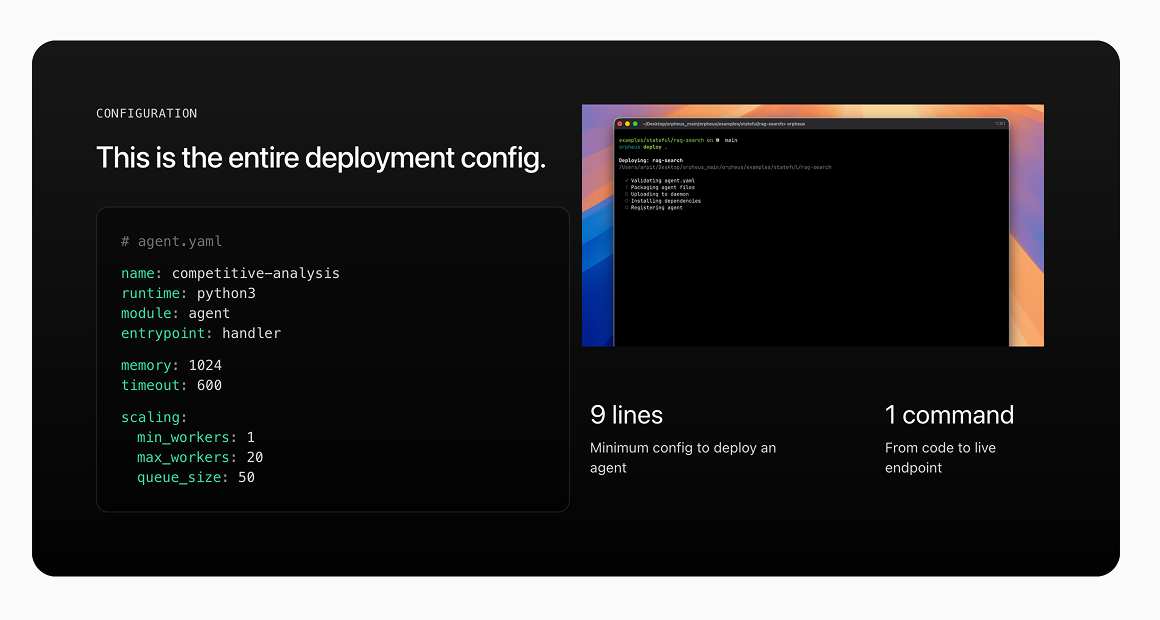The width and height of the screenshot is (1160, 620).
Task: Click "Minimum config to deploy an agent" text
Action: click(683, 457)
